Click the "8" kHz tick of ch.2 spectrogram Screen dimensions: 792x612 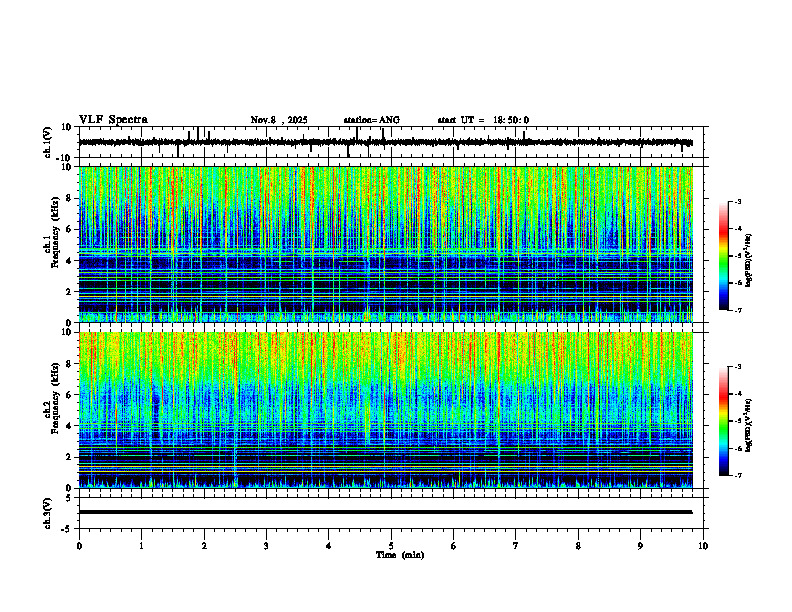coord(70,364)
